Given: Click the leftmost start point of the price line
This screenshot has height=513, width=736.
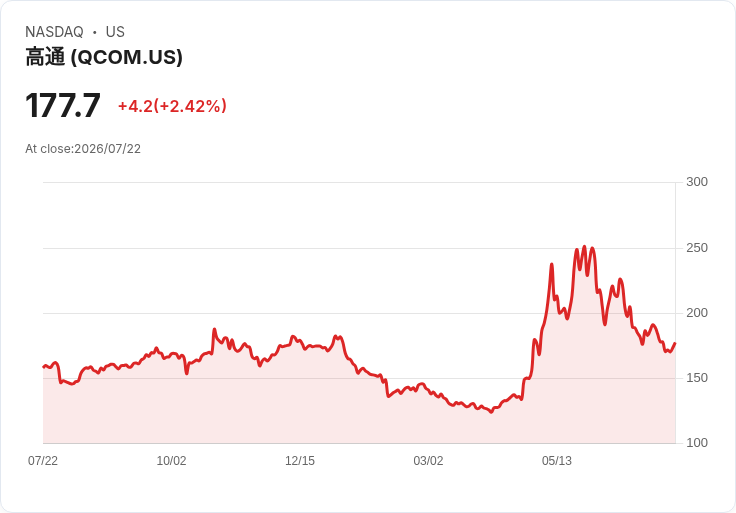Looking at the screenshot, I should pyautogui.click(x=44, y=367).
